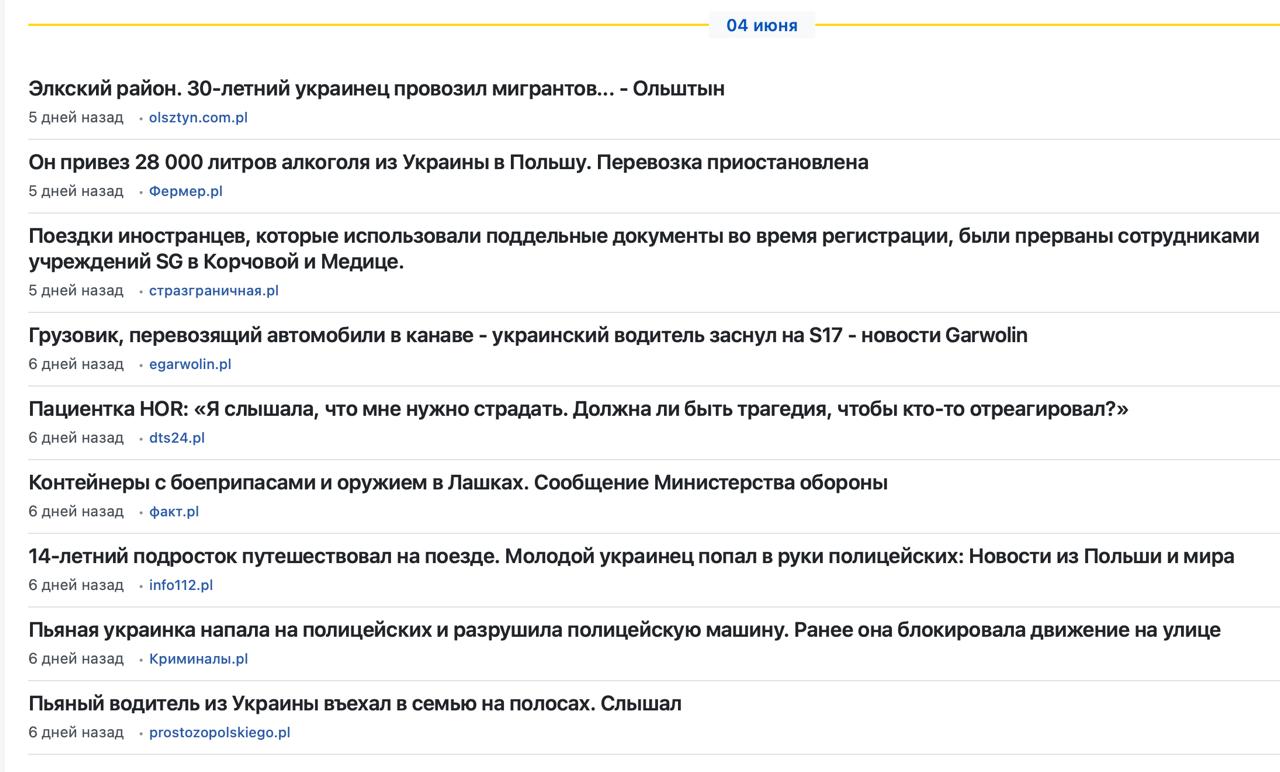1280x772 pixels.
Task: Open headline about Элкский район 30-летний украинец
Action: 377,89
